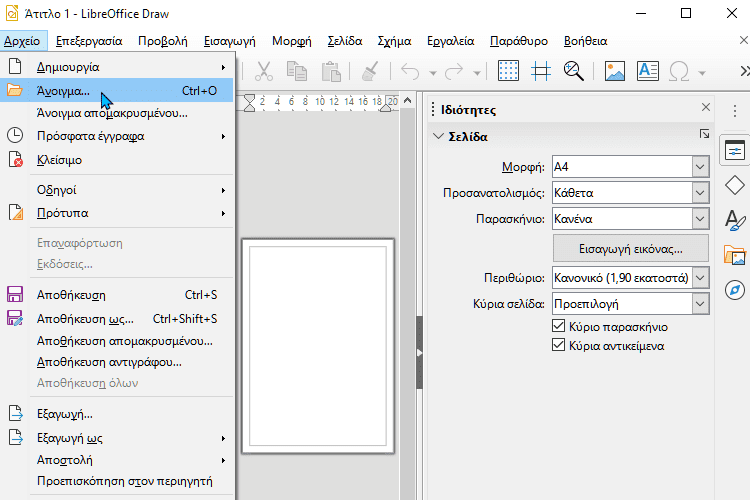Open the sidebar Styles deck icon
The width and height of the screenshot is (750, 500).
[735, 220]
